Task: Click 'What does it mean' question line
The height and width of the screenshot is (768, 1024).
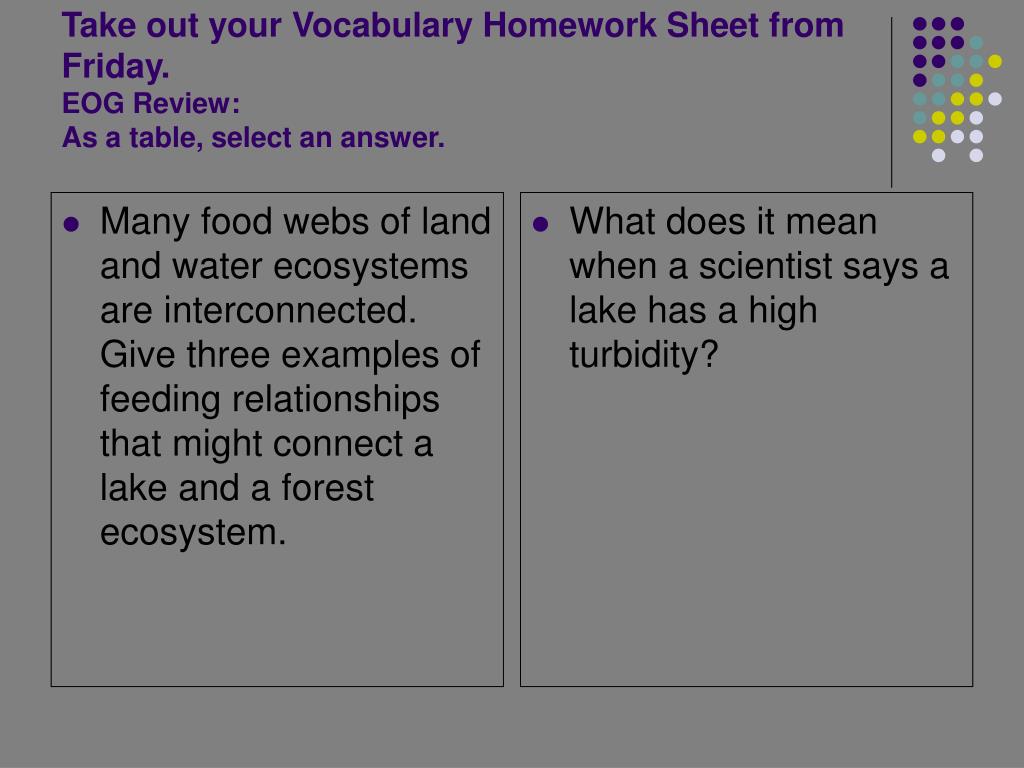Action: [723, 221]
